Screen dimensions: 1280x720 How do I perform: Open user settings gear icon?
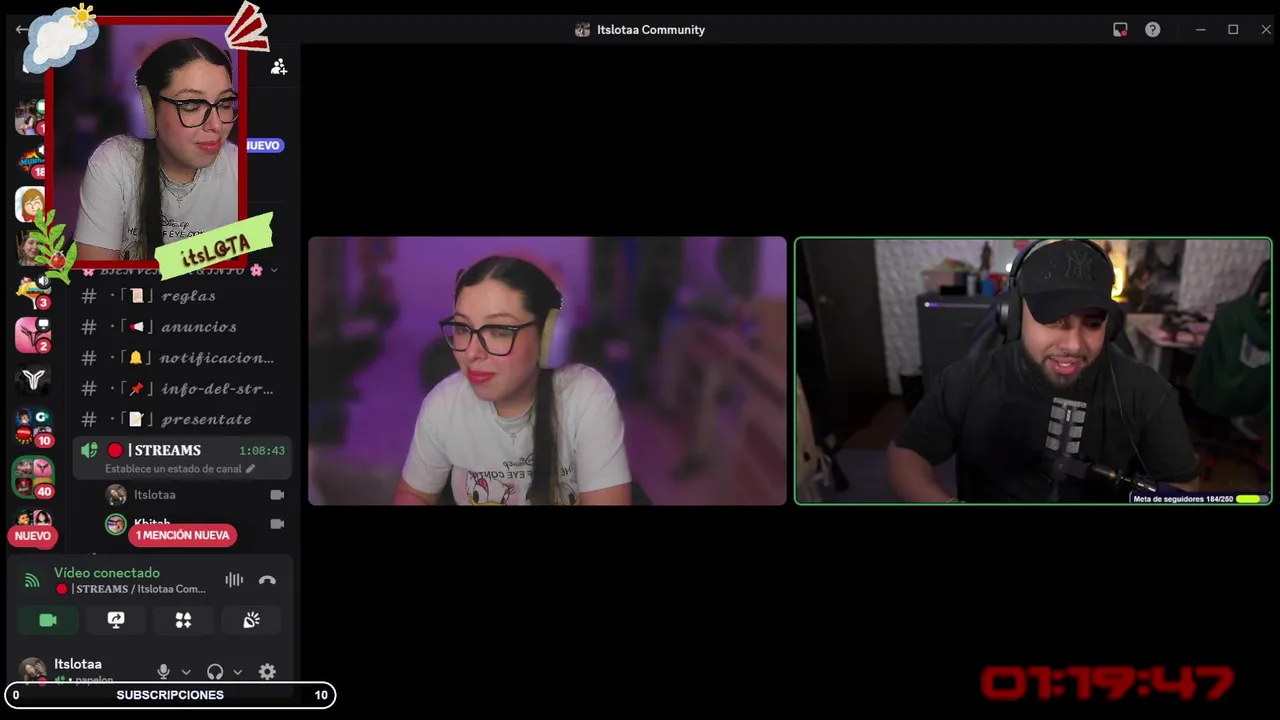click(267, 672)
